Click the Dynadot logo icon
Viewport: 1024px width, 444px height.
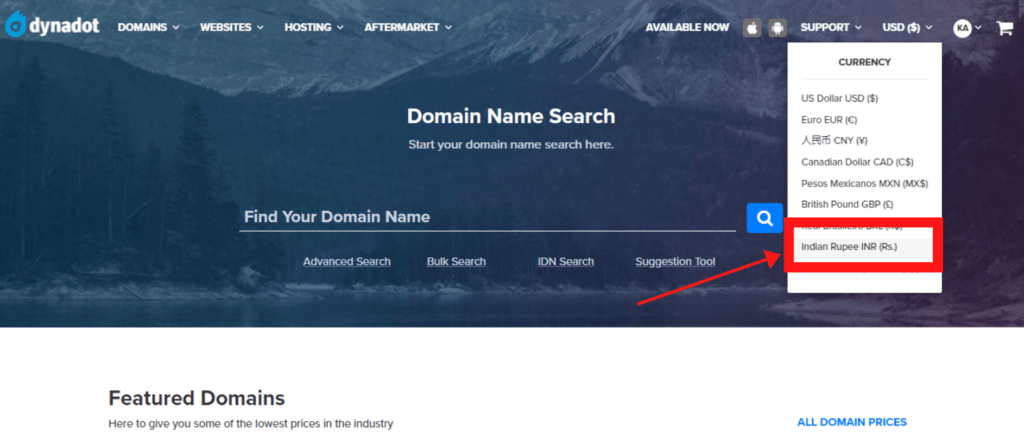point(17,24)
